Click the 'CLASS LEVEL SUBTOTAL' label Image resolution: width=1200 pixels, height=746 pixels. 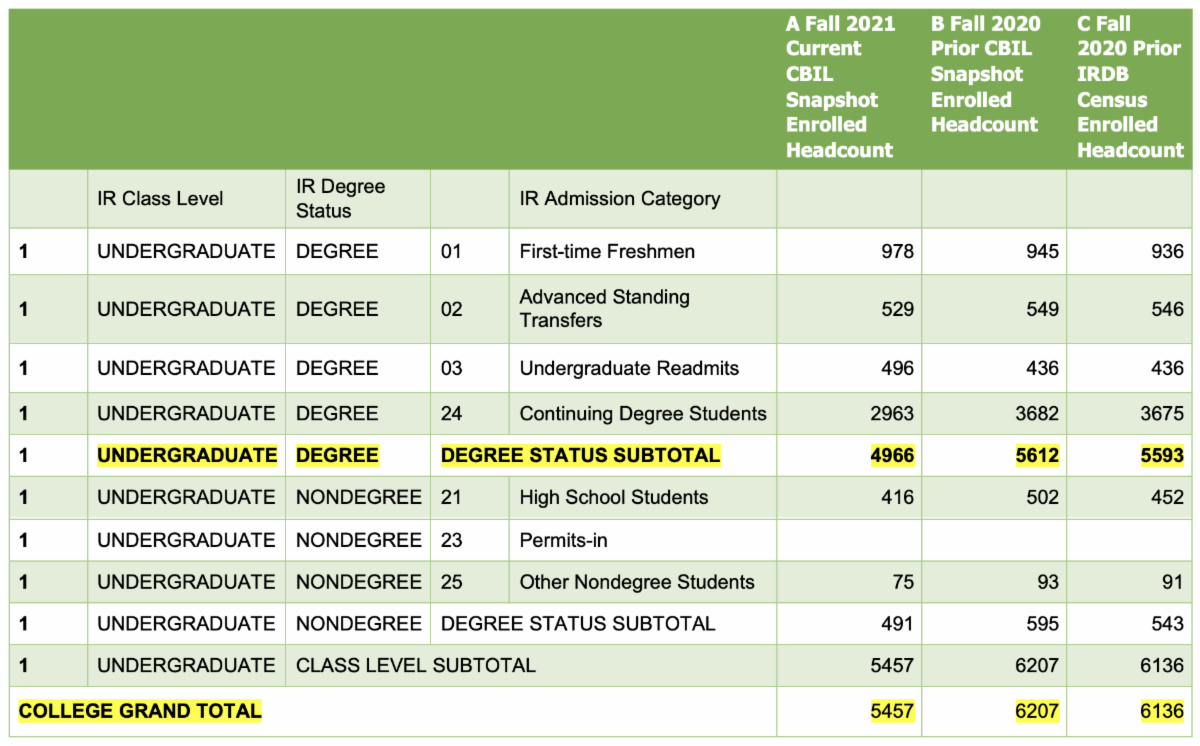click(415, 665)
